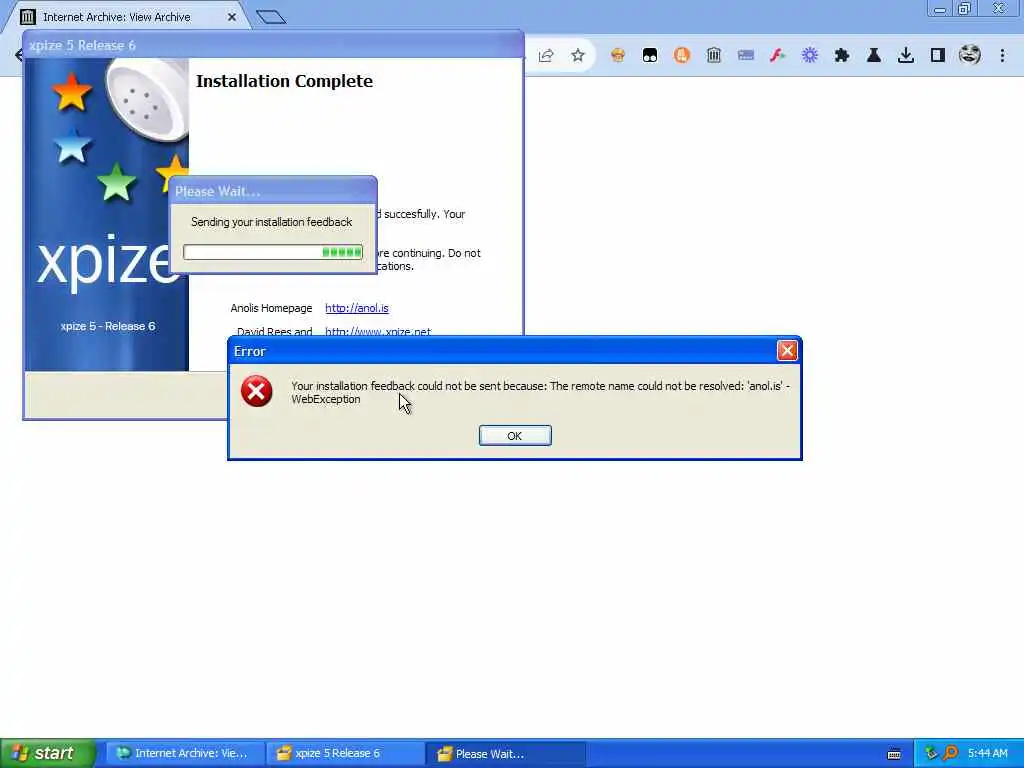Close the Error dialog with the red X
This screenshot has height=768, width=1024.
[787, 351]
